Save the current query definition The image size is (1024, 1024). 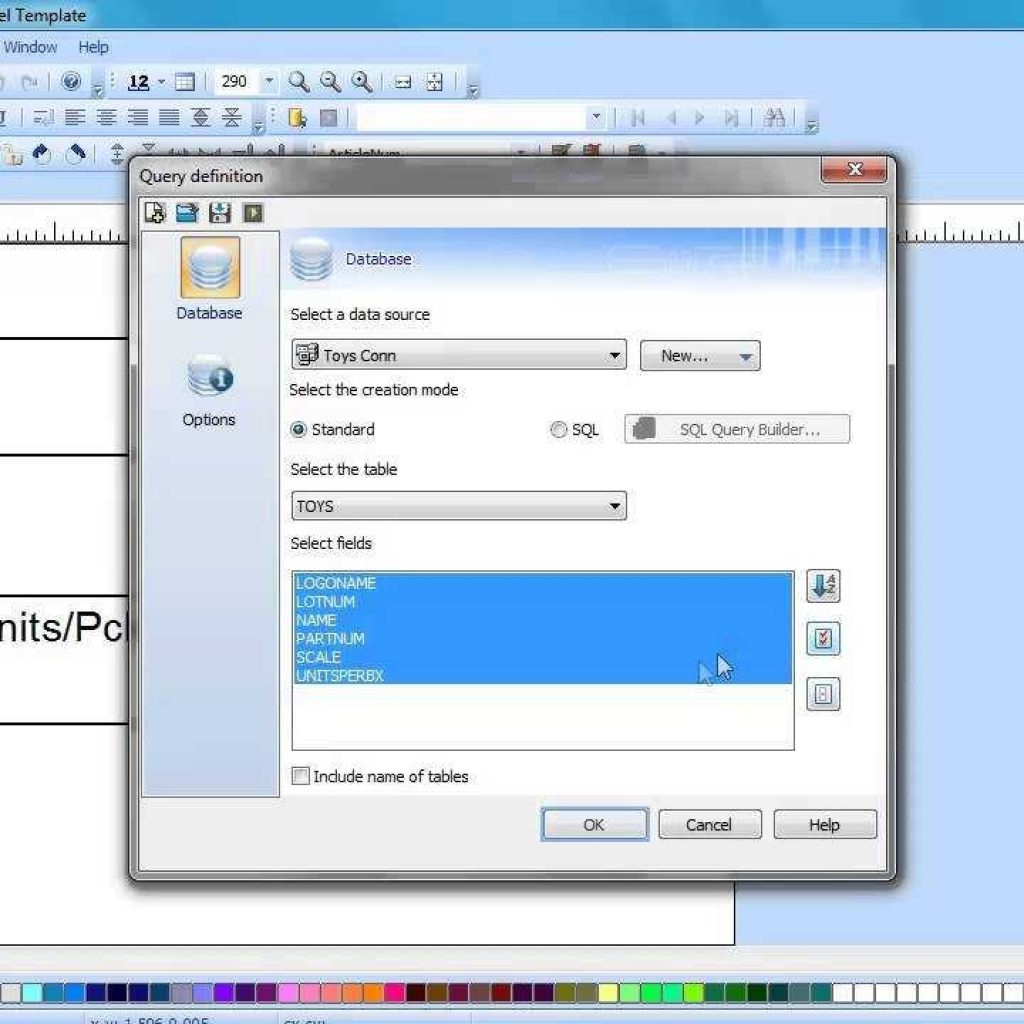point(220,213)
